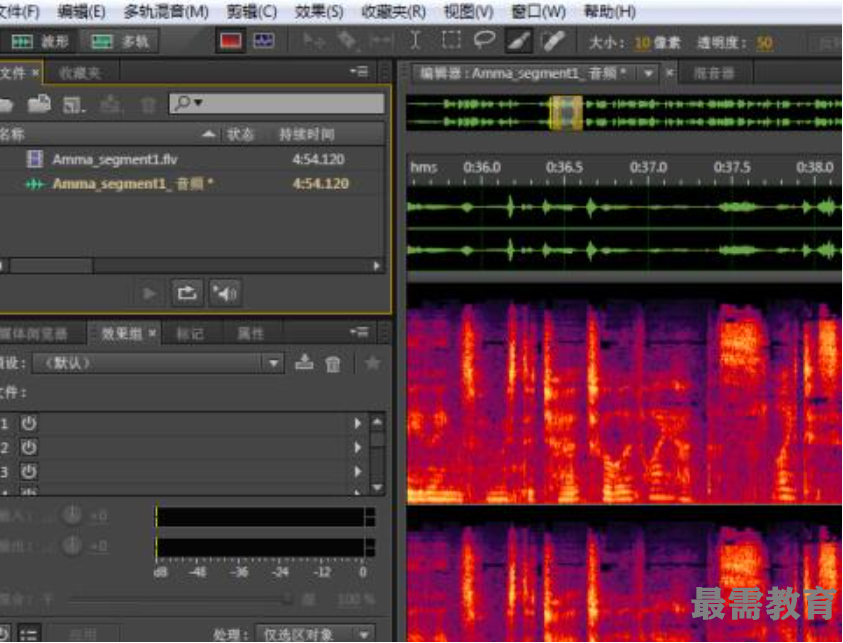Select the Lasso Selection tool
This screenshot has width=843, height=643.
pyautogui.click(x=484, y=41)
